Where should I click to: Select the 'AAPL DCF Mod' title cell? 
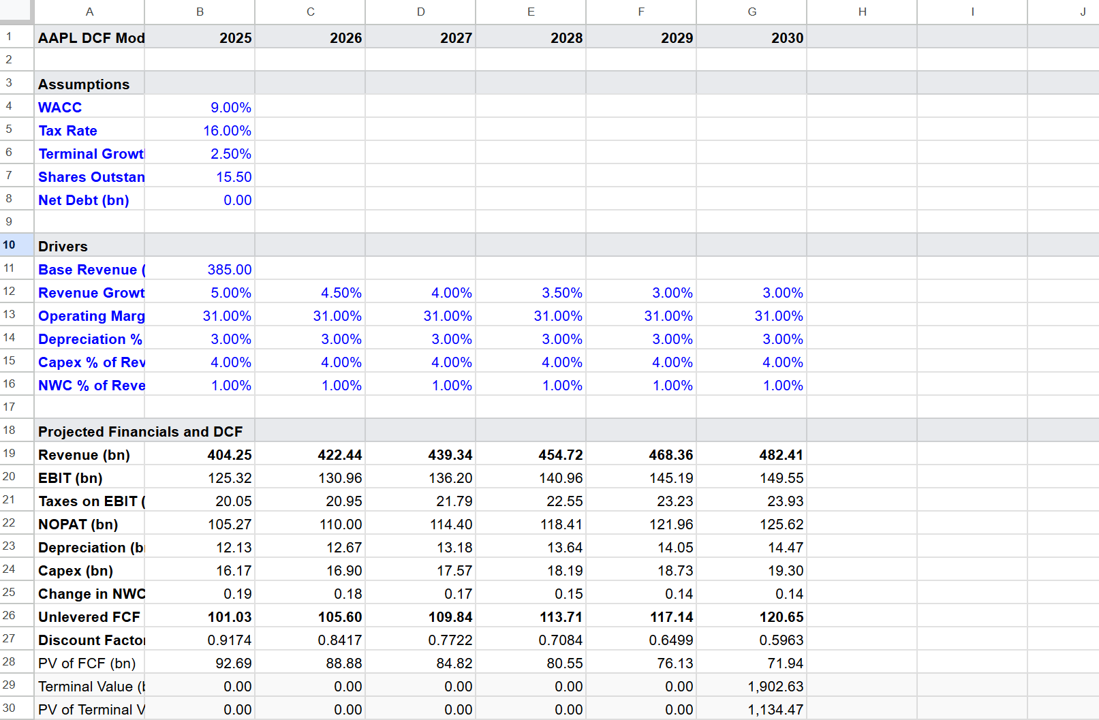coord(90,37)
